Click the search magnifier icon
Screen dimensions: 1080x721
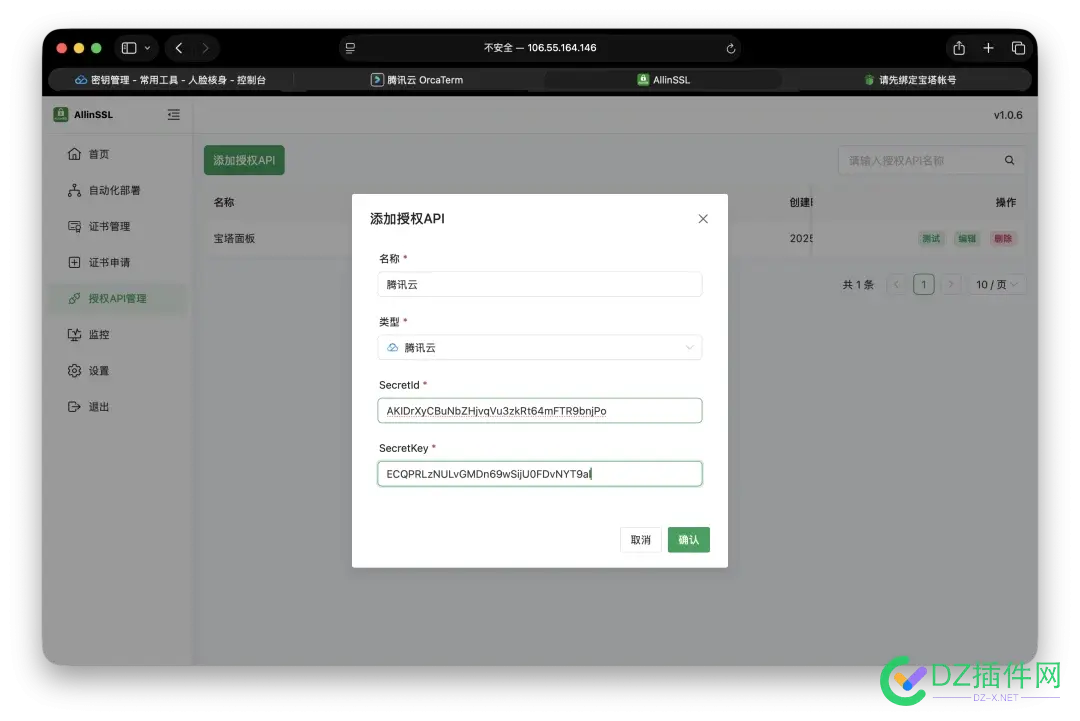(x=1009, y=160)
